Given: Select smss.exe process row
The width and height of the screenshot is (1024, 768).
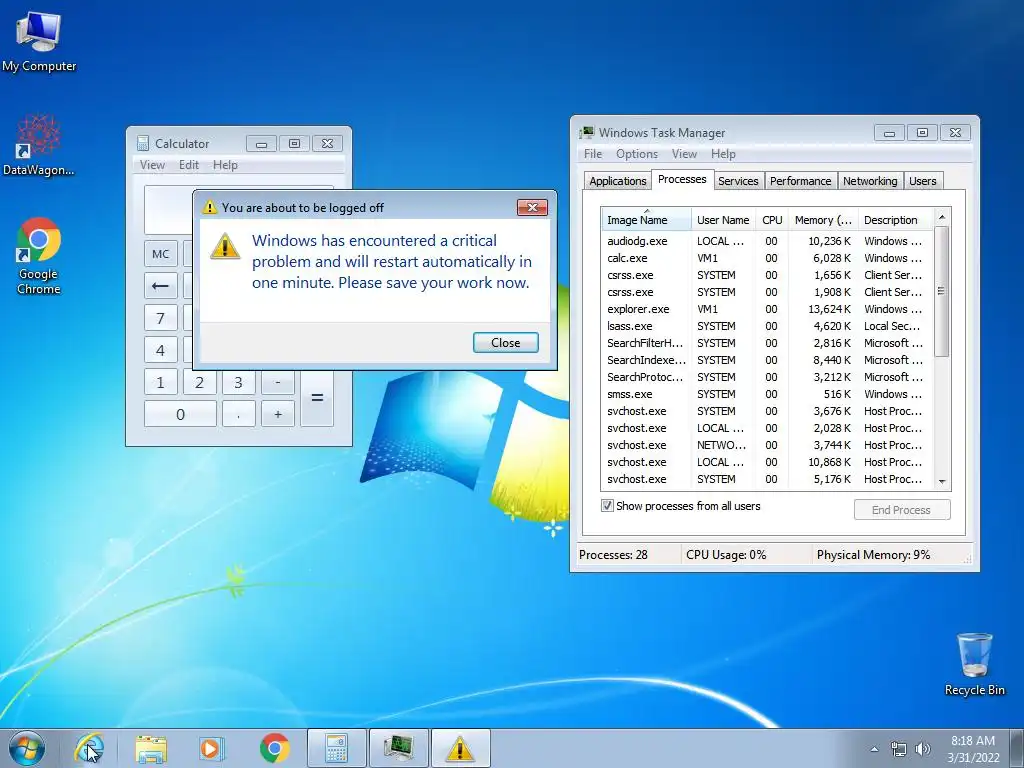Looking at the screenshot, I should pyautogui.click(x=767, y=394).
